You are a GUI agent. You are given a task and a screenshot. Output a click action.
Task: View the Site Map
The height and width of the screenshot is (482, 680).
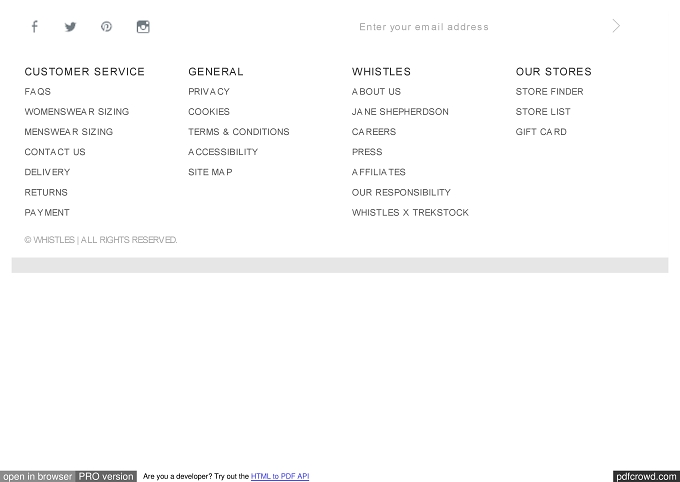(x=210, y=172)
